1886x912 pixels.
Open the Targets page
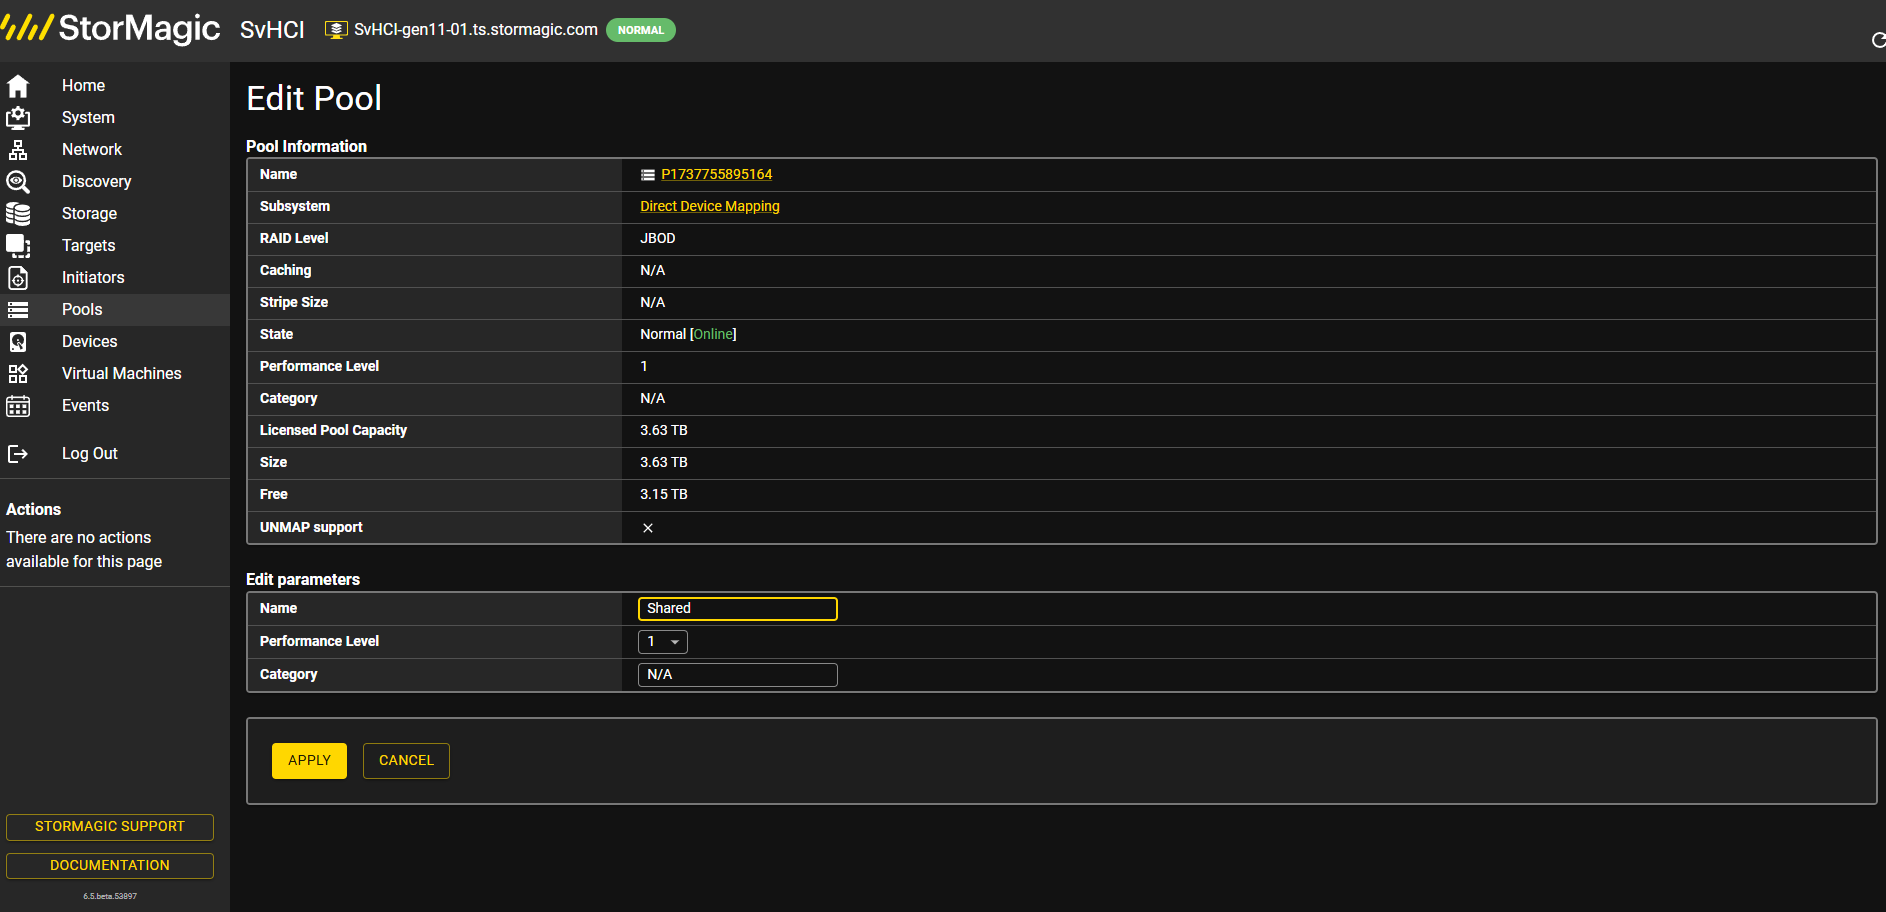tap(88, 246)
